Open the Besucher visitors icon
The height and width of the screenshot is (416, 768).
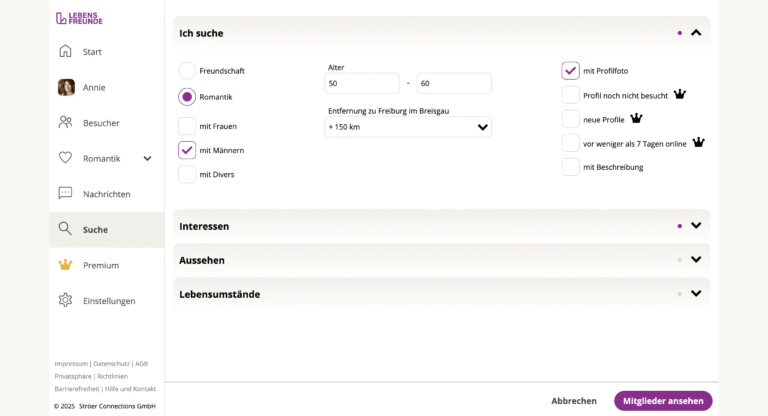pos(65,122)
